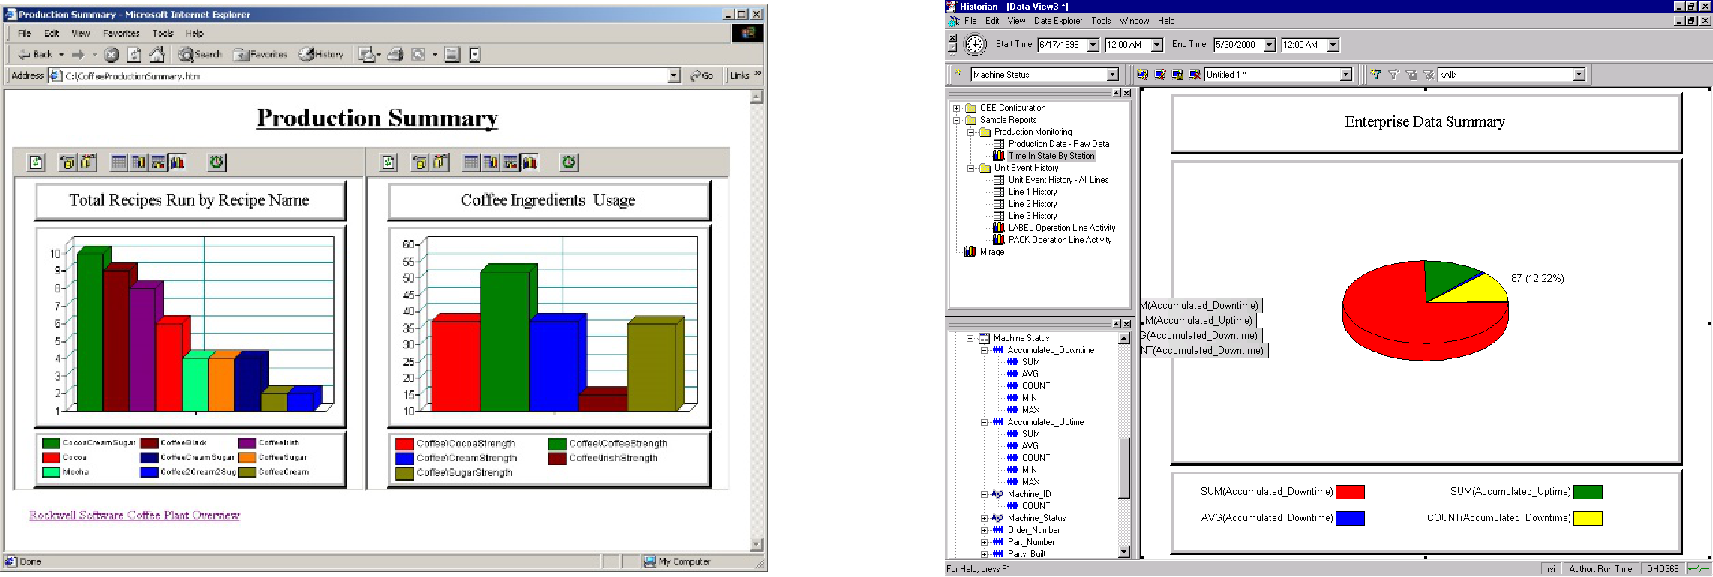Click the Go button next to address bar

pos(702,75)
